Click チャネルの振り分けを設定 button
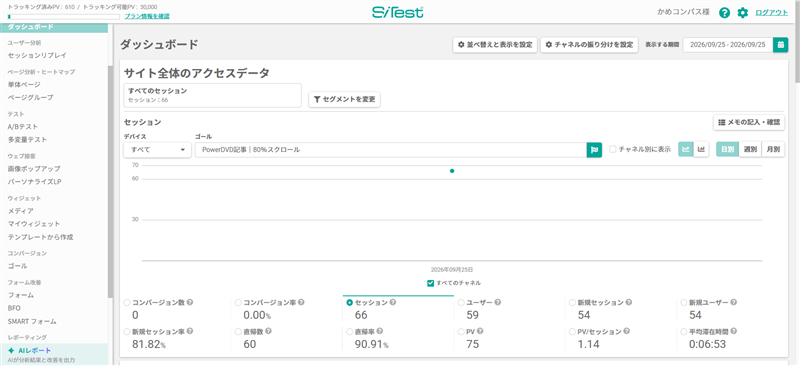The image size is (800, 366). coord(589,45)
